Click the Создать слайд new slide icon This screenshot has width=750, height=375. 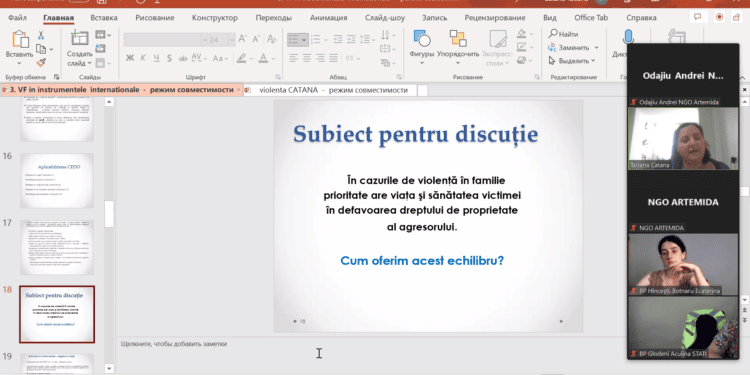click(79, 39)
